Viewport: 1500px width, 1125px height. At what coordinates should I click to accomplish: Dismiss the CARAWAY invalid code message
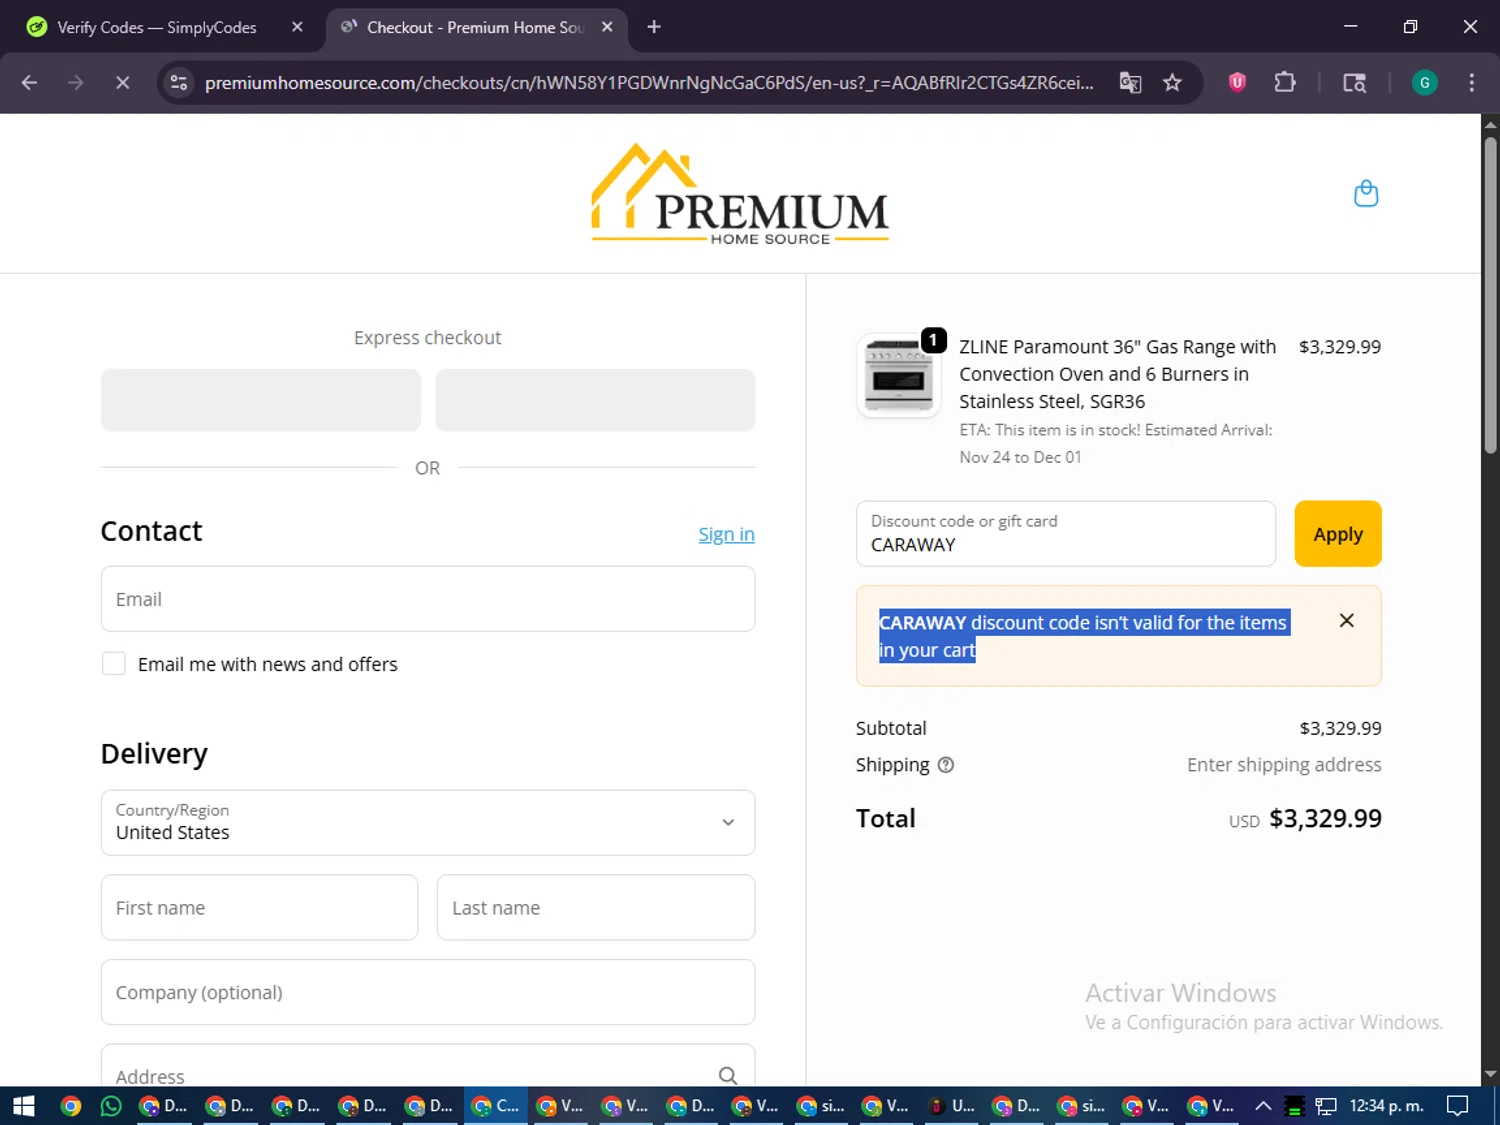tap(1347, 621)
